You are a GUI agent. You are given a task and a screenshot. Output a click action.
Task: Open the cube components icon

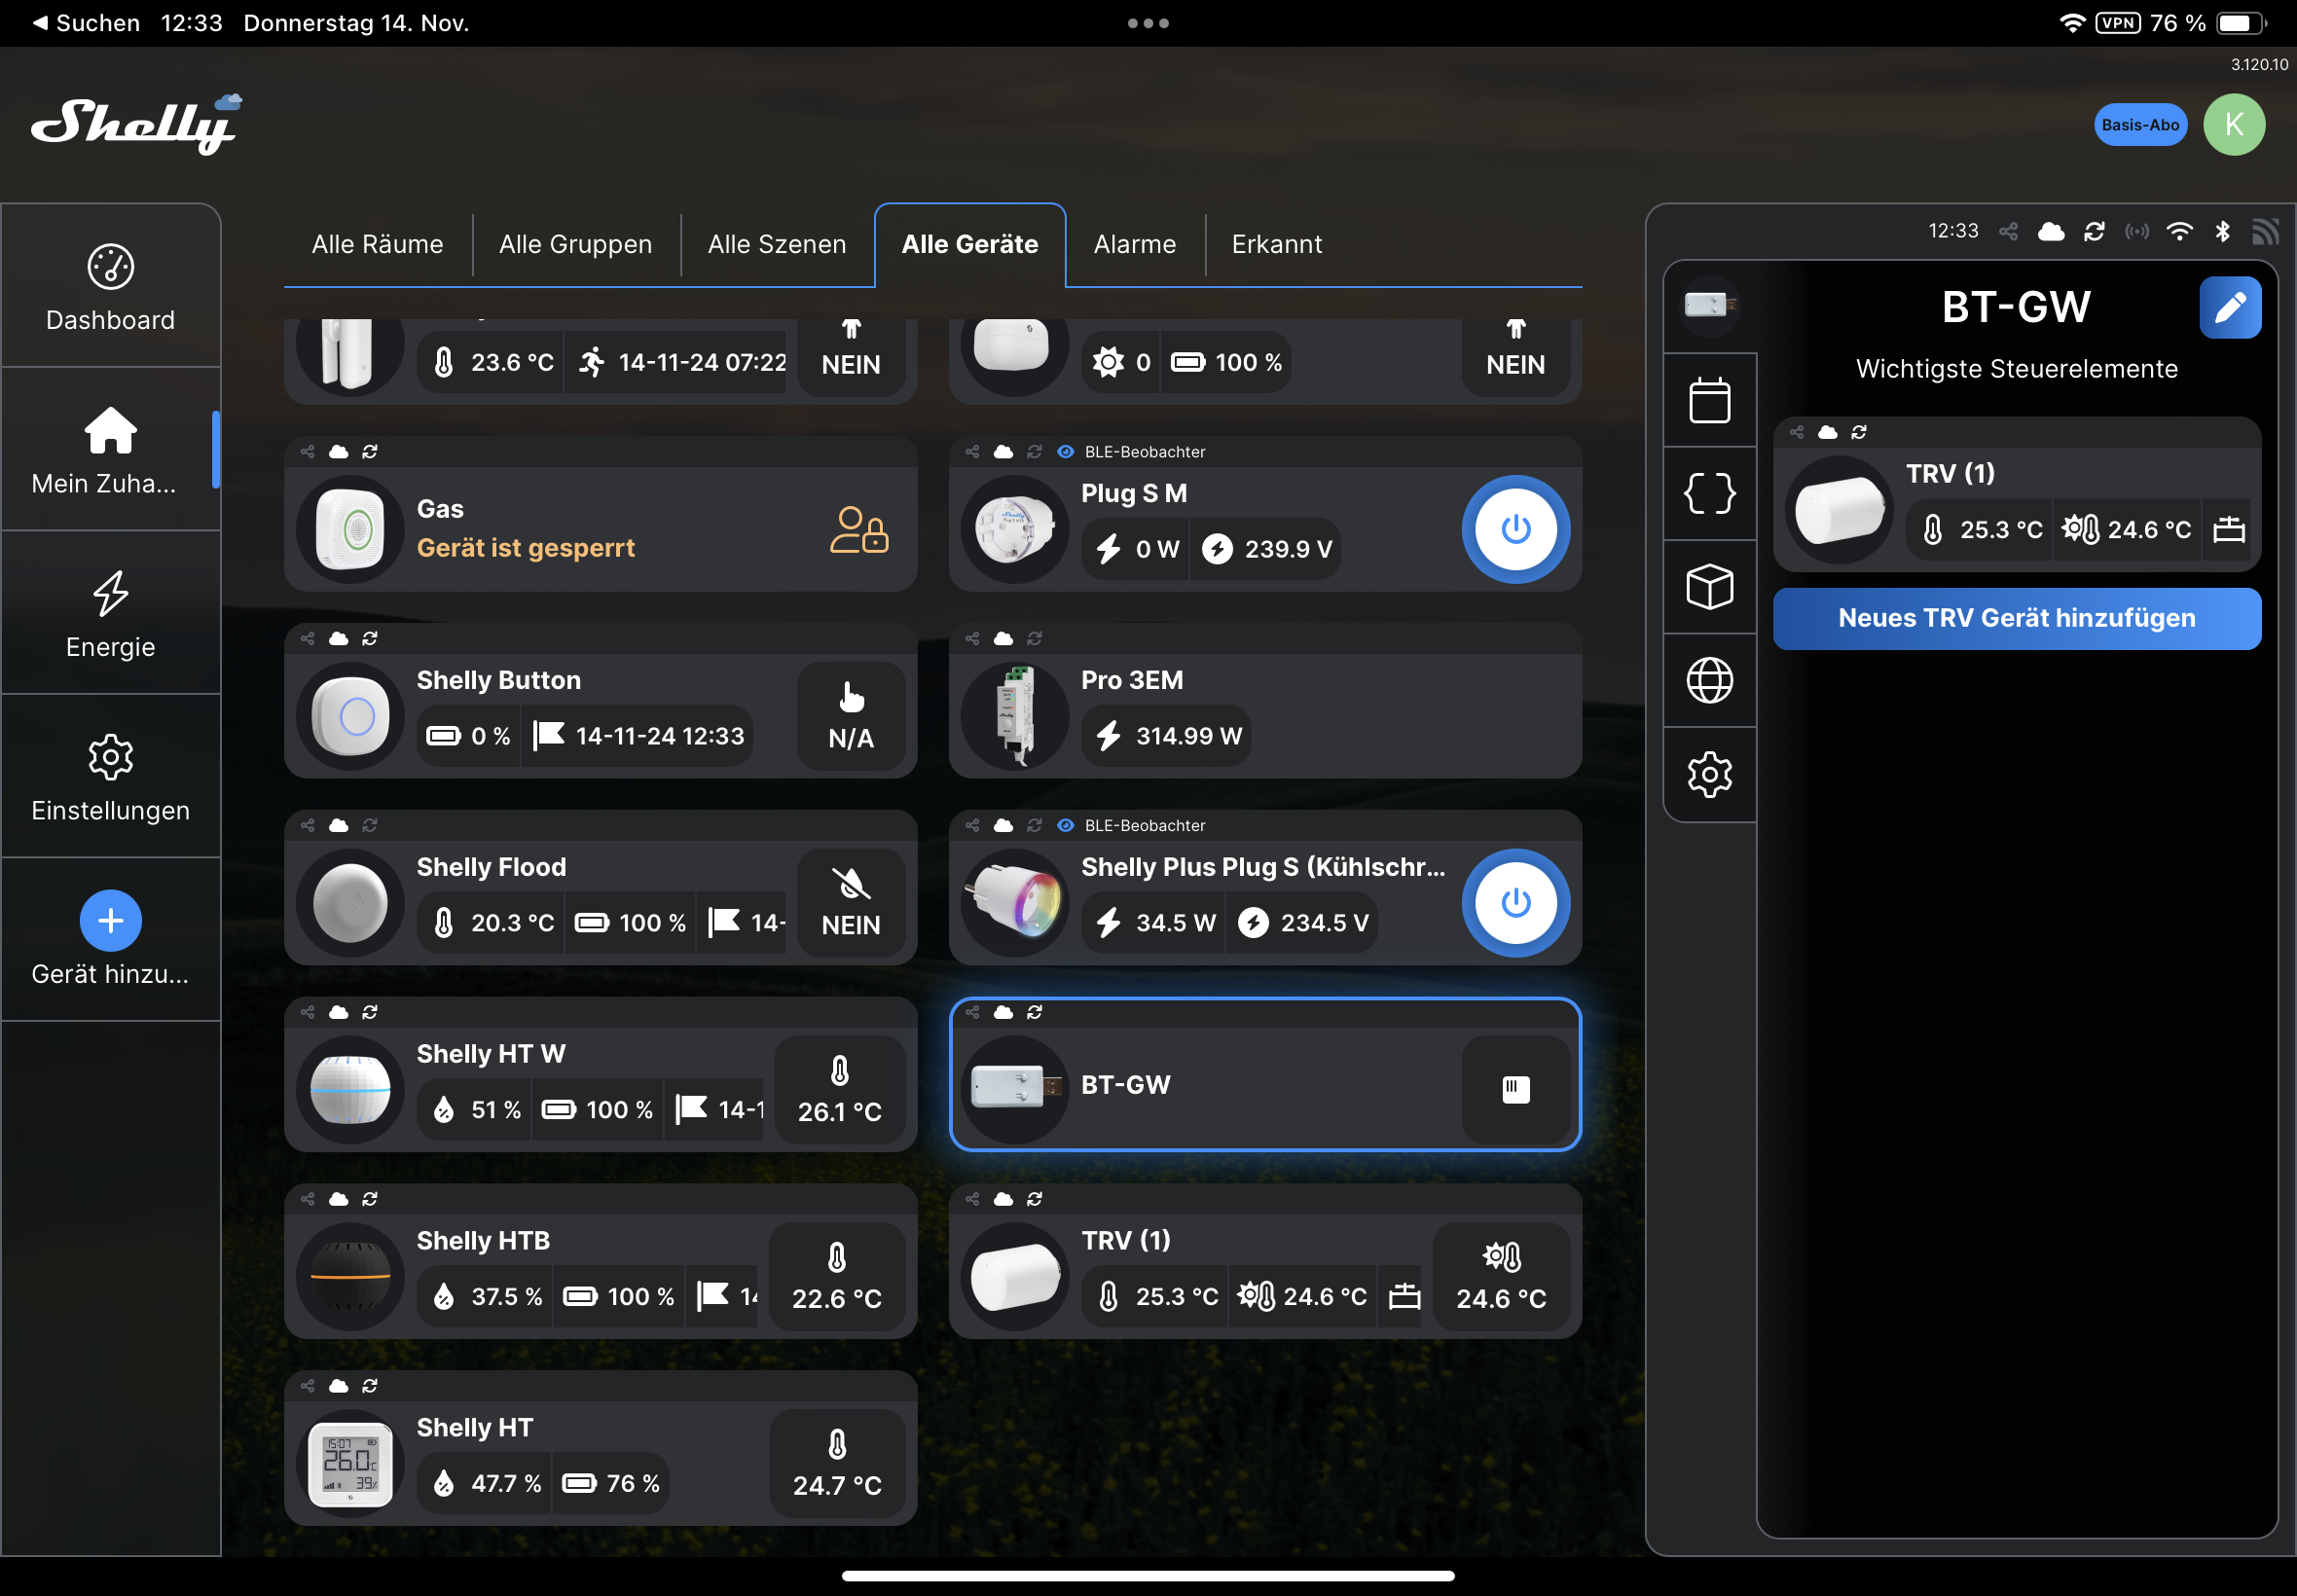[1709, 587]
